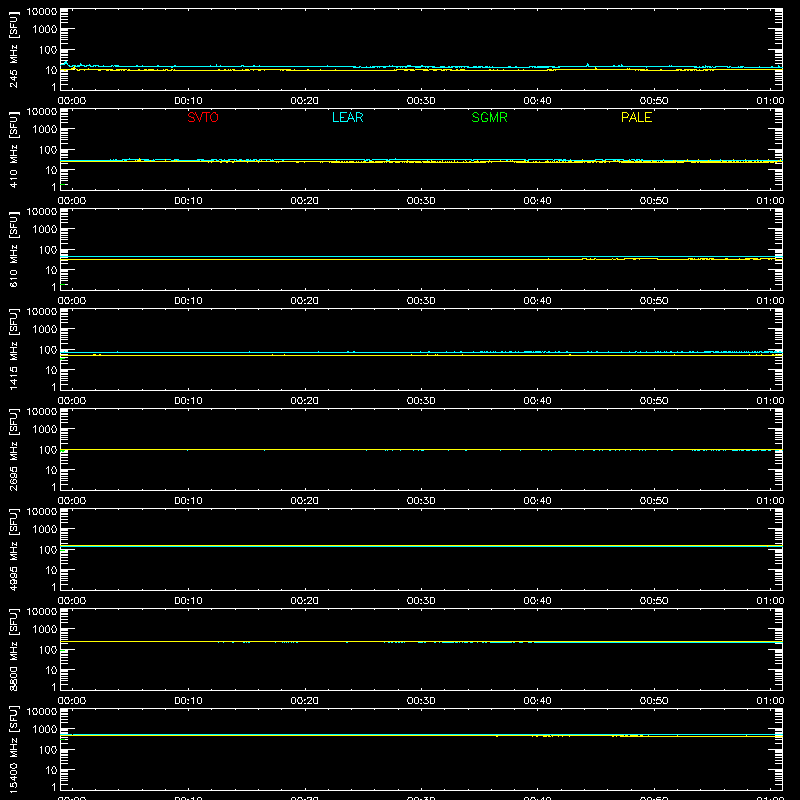Click 00:30 time label under 8800 MHz plot
This screenshot has height=800, width=800.
tap(421, 701)
